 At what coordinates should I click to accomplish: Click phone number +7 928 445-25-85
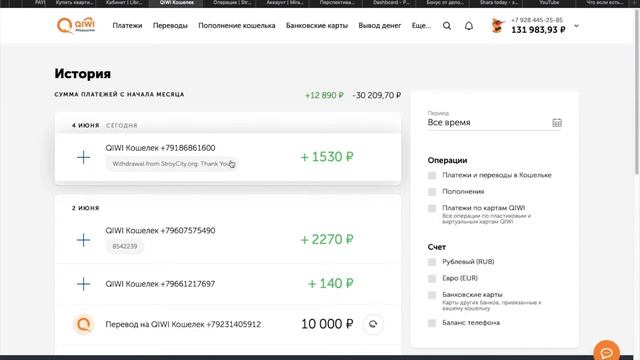click(537, 20)
